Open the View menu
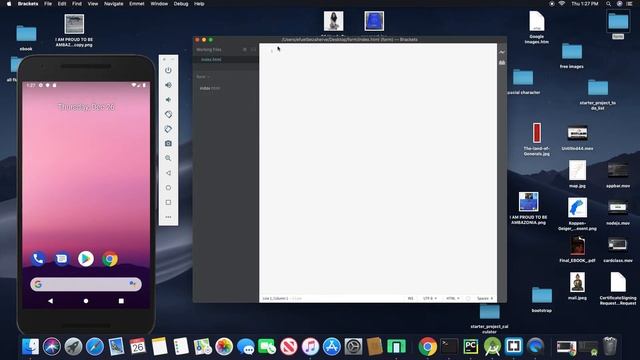Viewport: 640px width, 360px height. pos(93,4)
